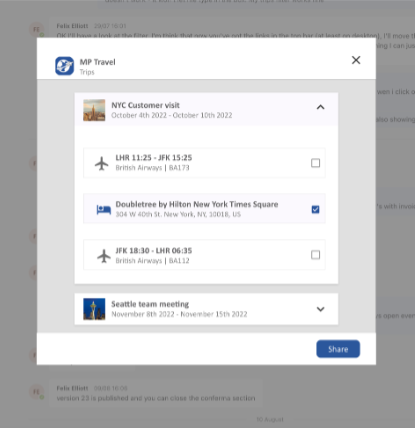Collapse the NYC Customer visit trip
The image size is (415, 428).
pyautogui.click(x=320, y=107)
